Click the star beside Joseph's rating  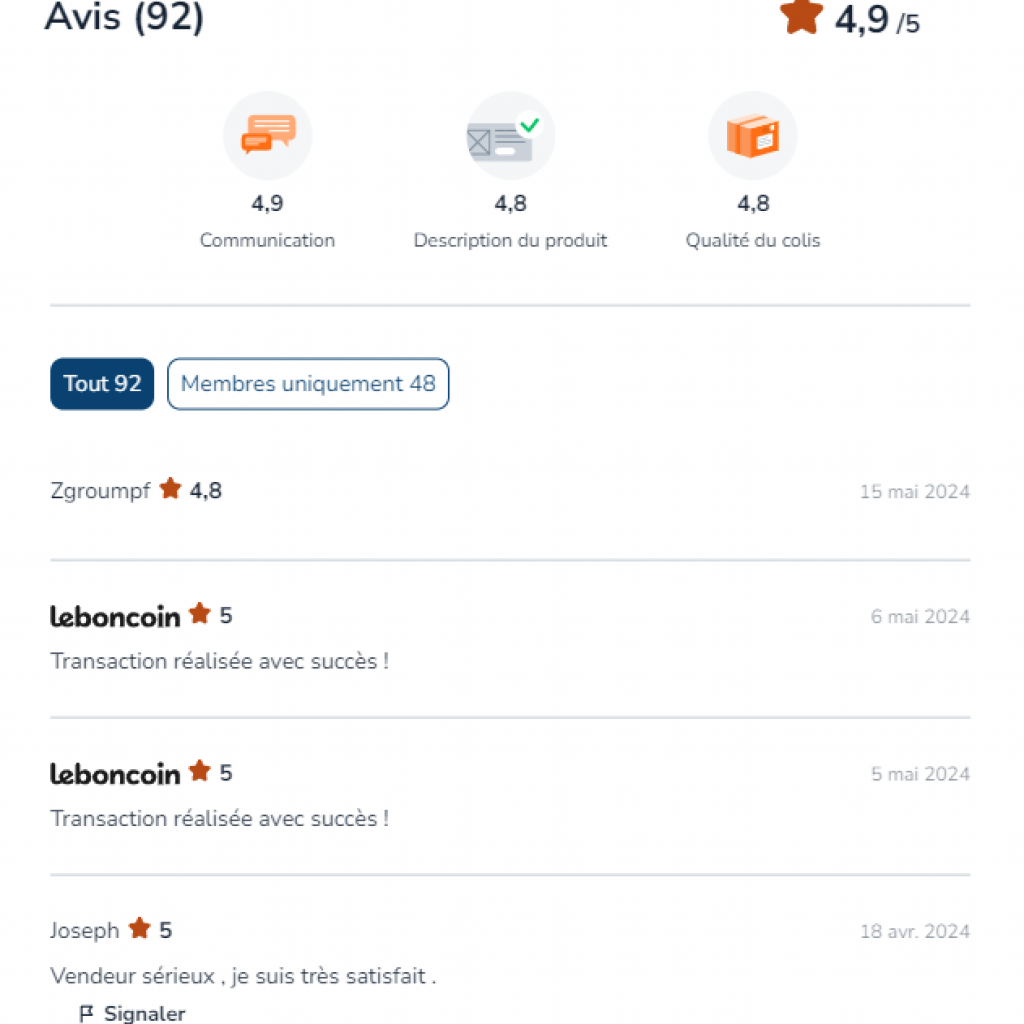pos(140,929)
